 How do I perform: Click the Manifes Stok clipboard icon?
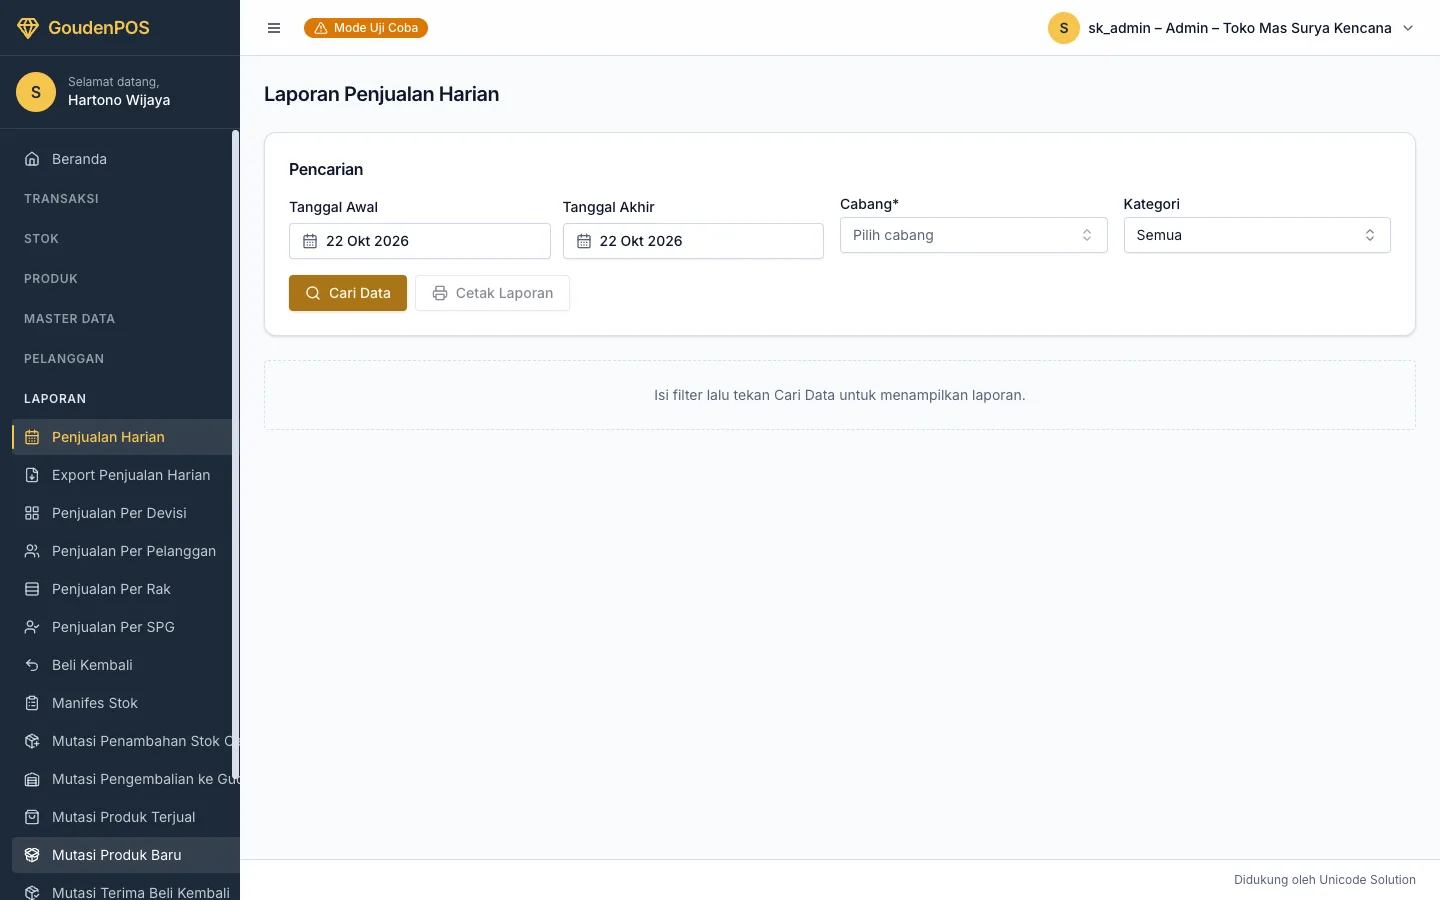point(32,703)
